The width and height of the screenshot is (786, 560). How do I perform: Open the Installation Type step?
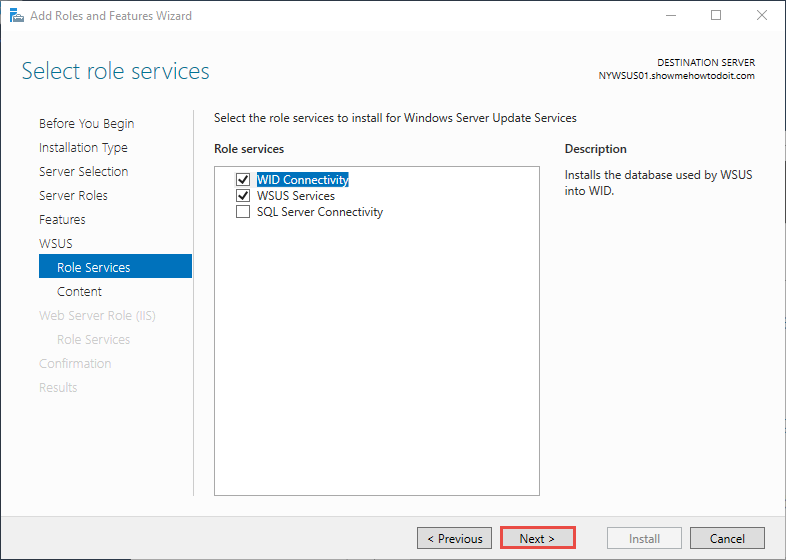tap(83, 147)
